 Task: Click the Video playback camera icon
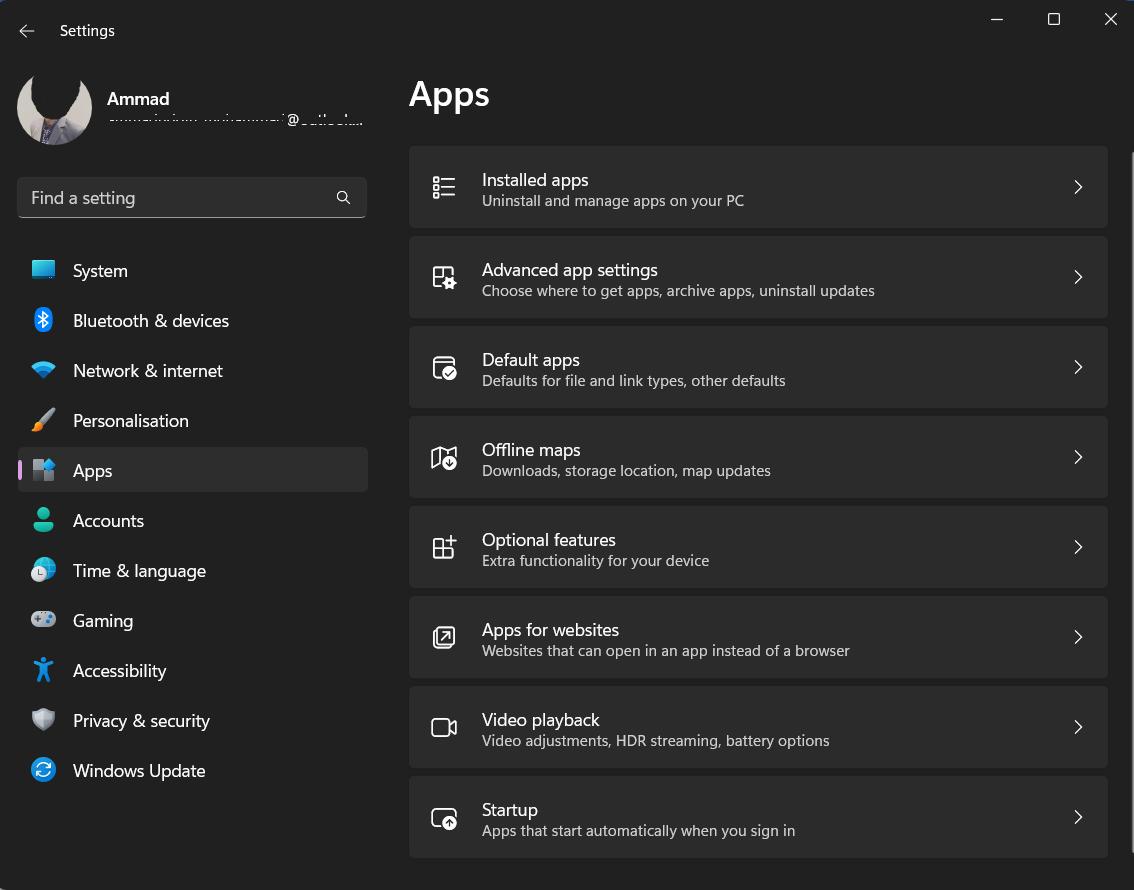click(444, 727)
